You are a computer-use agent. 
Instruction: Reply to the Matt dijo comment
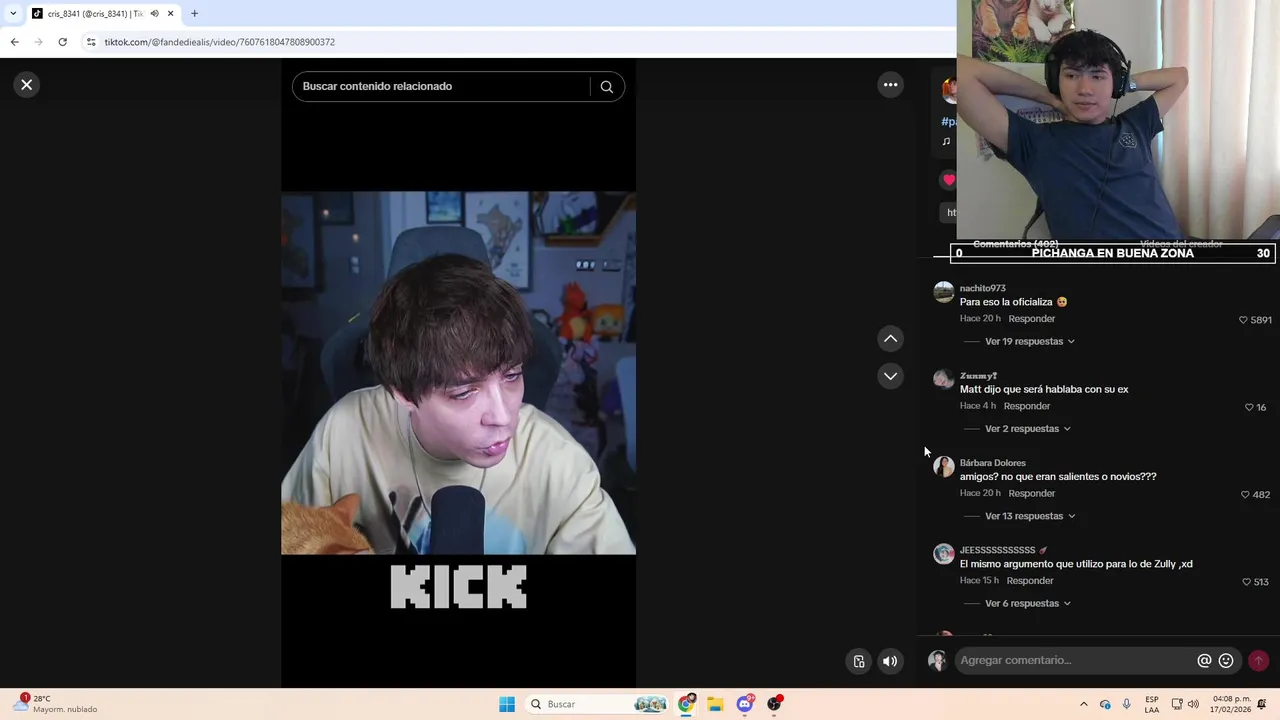click(x=1026, y=406)
